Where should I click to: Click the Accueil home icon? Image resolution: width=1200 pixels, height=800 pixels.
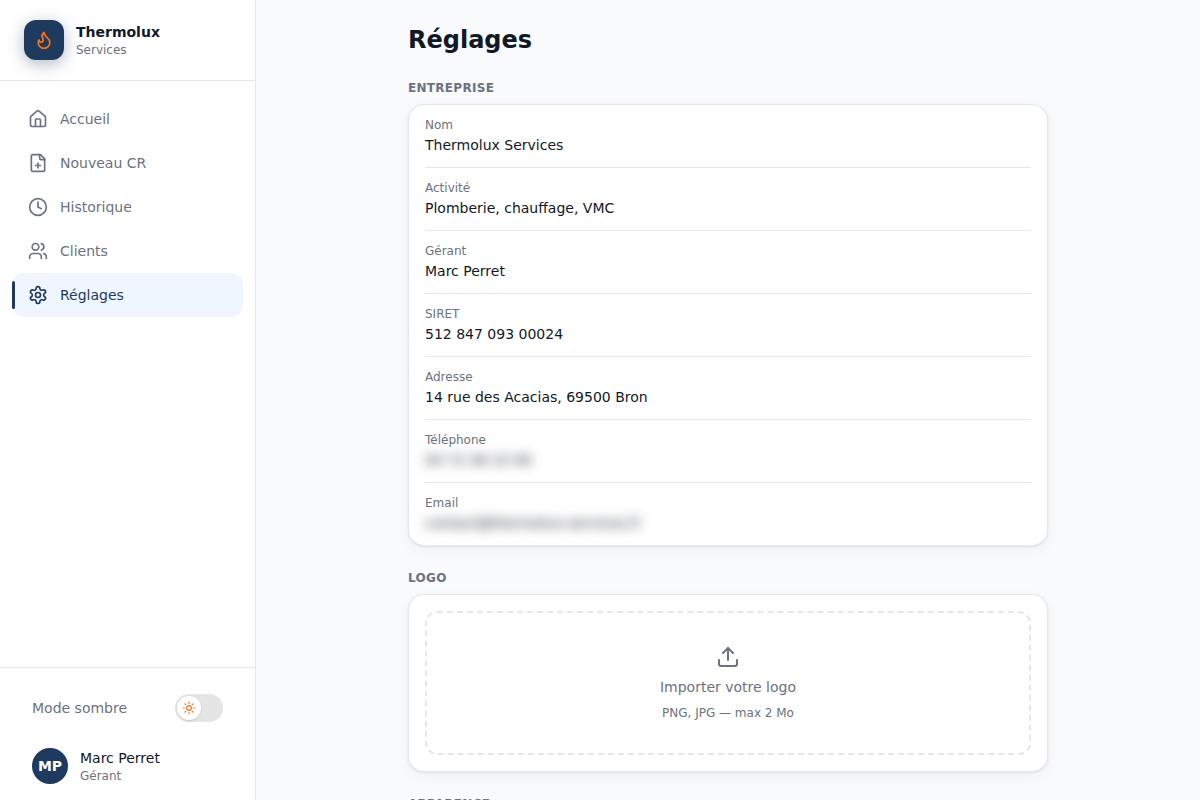pyautogui.click(x=38, y=119)
